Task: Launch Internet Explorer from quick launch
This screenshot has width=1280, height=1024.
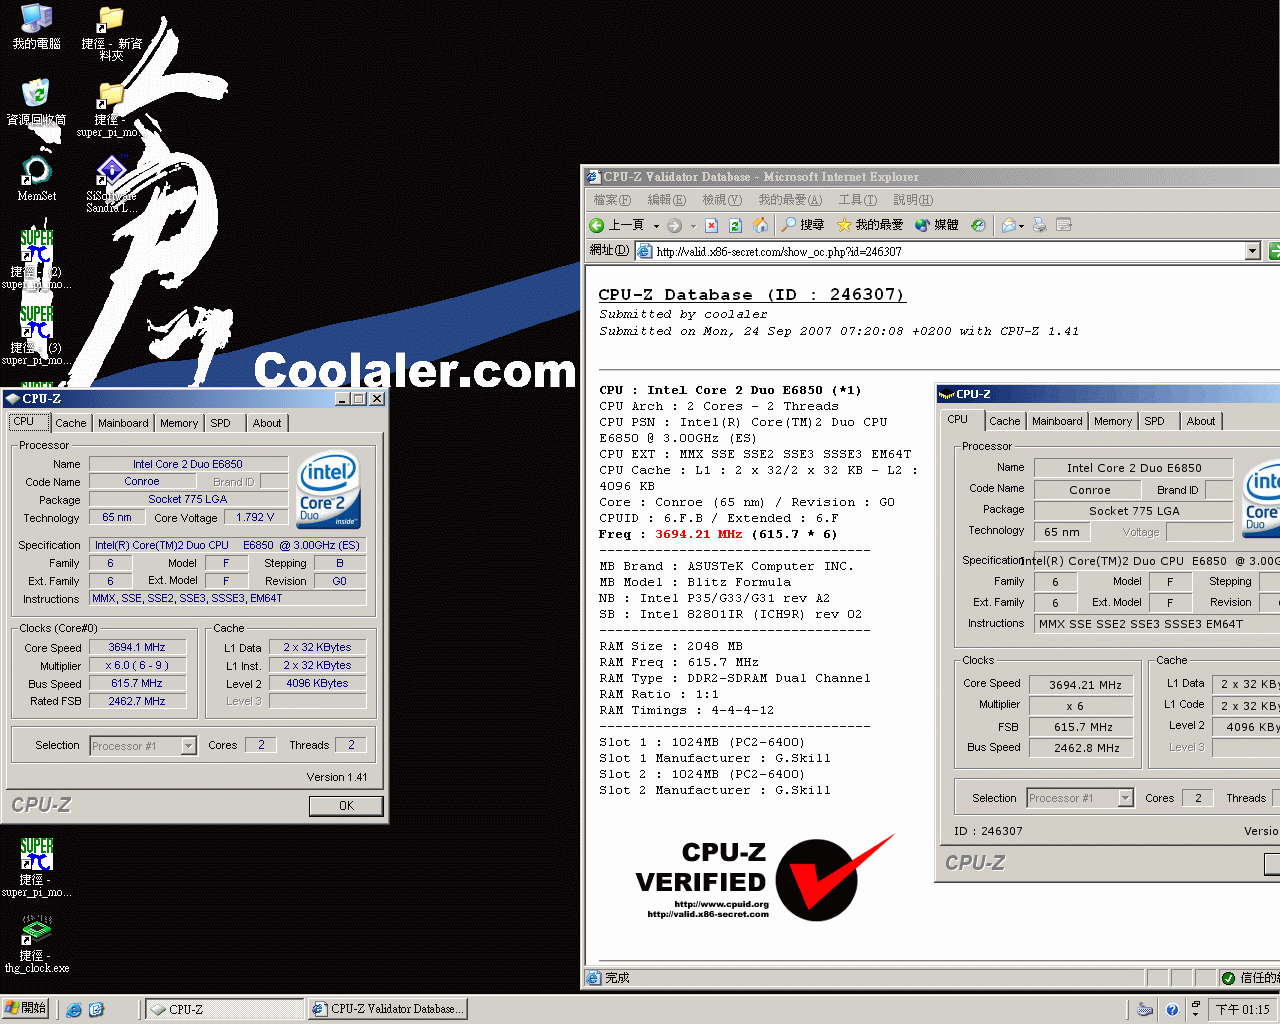Action: pyautogui.click(x=74, y=1010)
